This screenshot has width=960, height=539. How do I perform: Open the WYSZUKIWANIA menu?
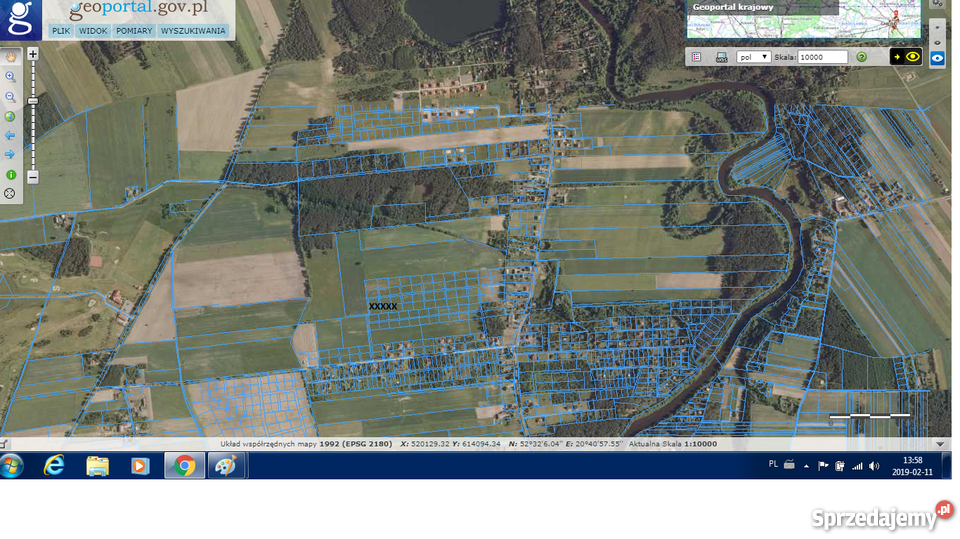[193, 31]
